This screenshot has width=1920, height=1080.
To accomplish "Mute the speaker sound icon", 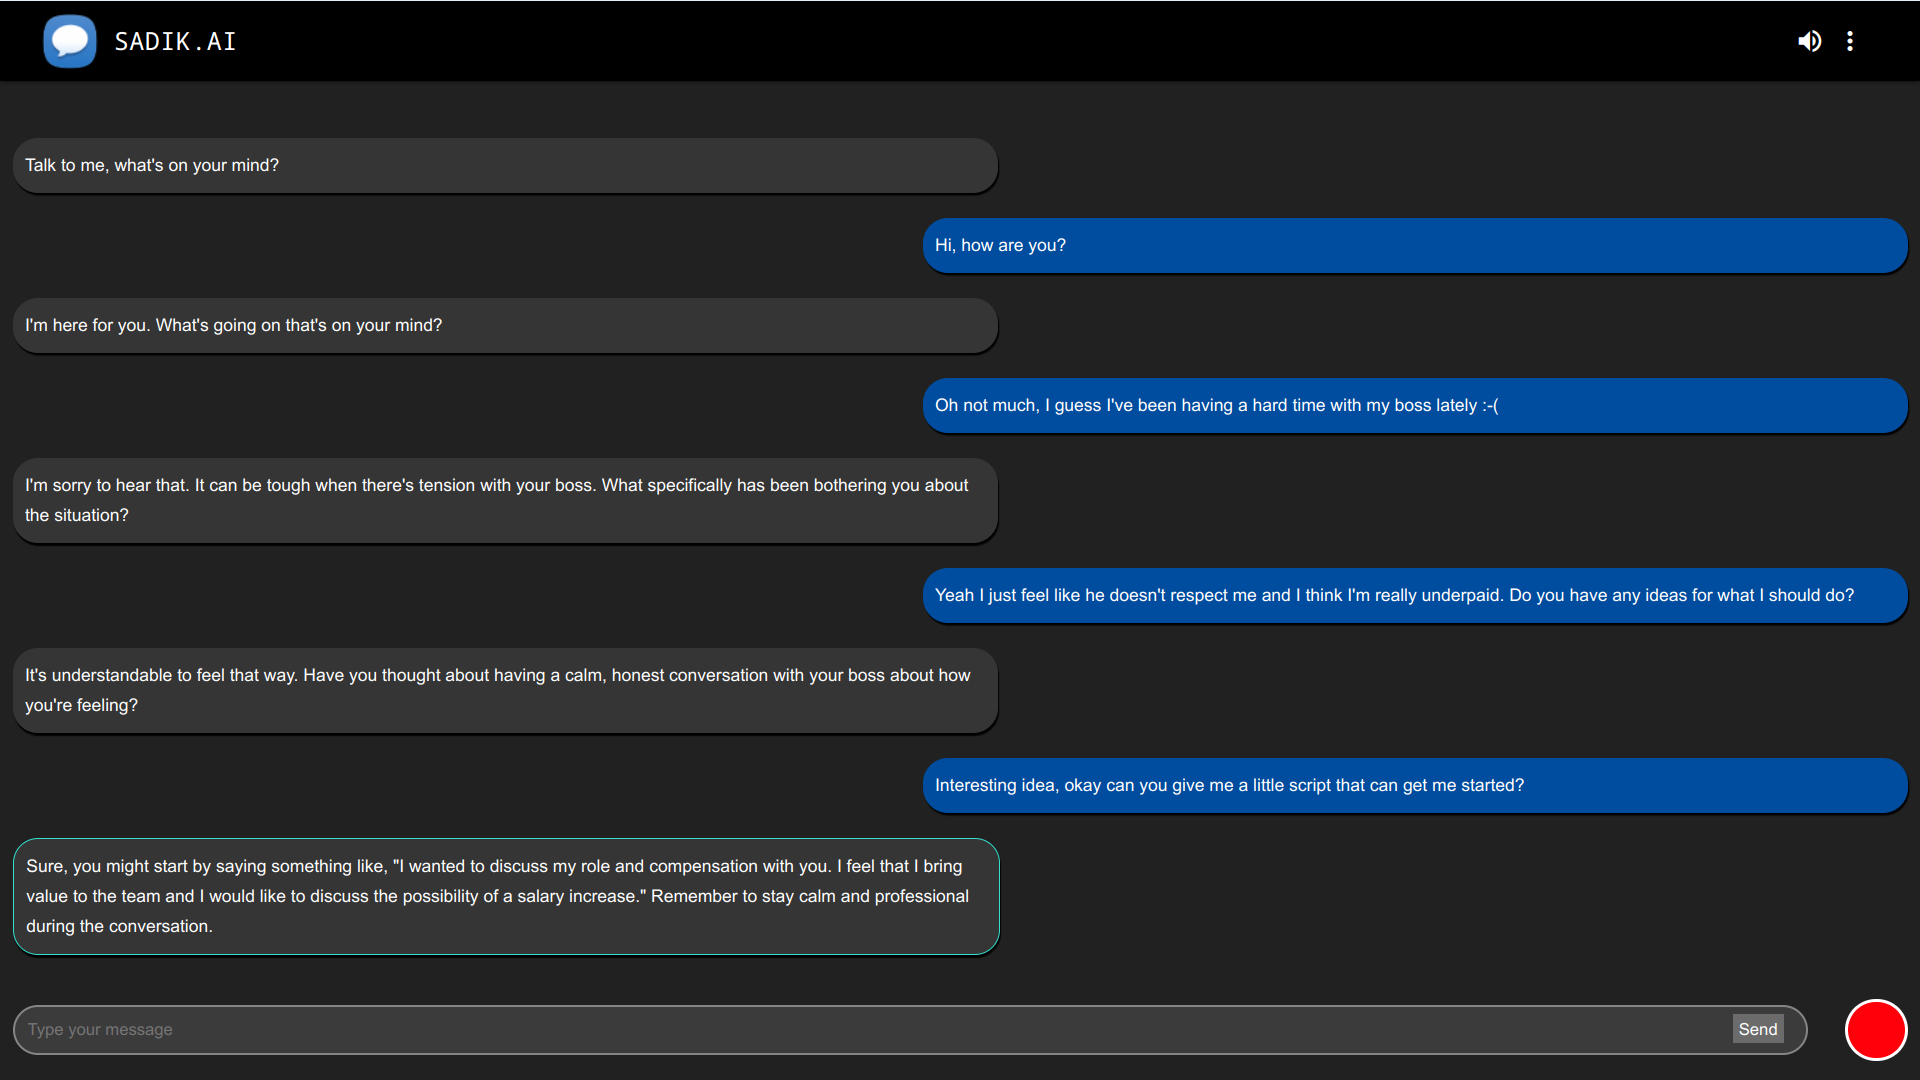I will 1809,41.
